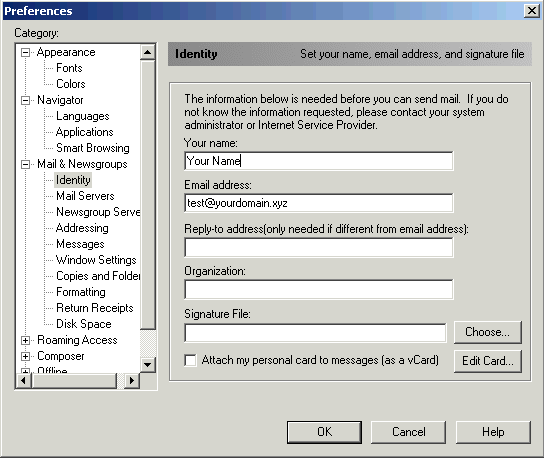Image resolution: width=544 pixels, height=458 pixels.
Task: Collapse the Appearance category
Action: 25,53
